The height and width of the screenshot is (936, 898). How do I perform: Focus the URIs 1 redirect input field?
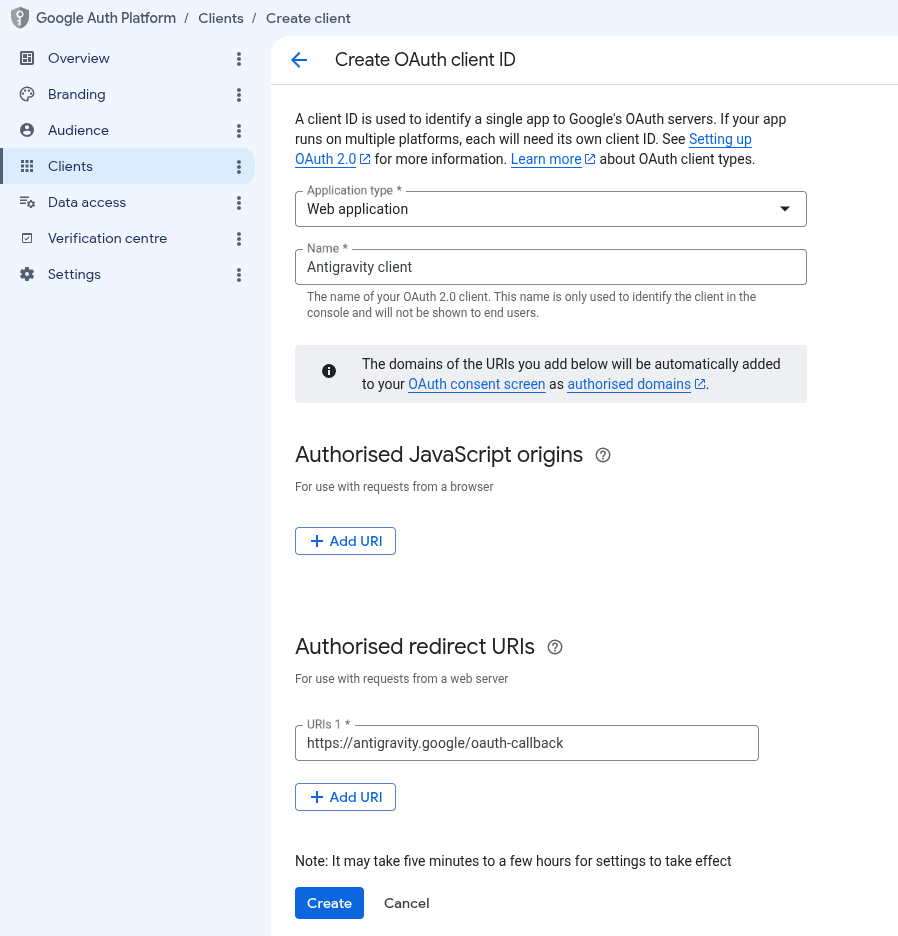(527, 743)
